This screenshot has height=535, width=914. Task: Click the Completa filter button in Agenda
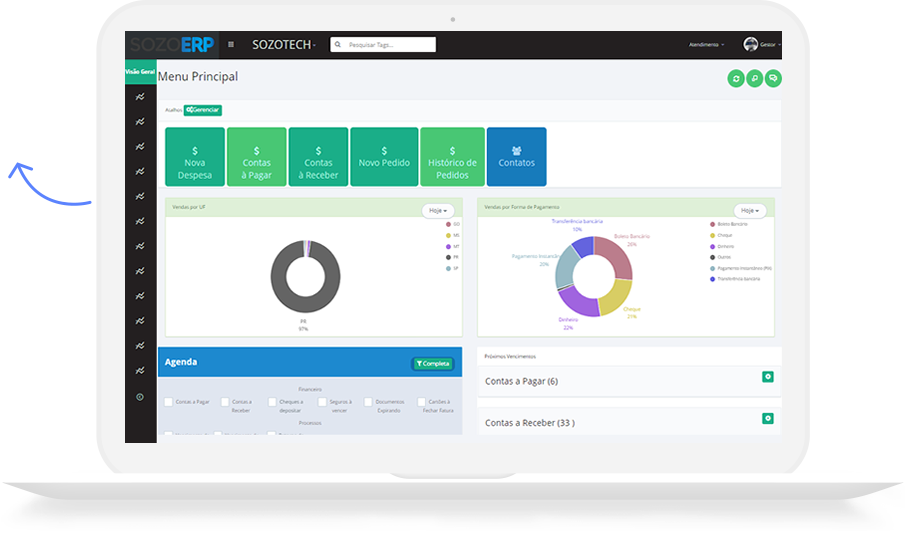(x=433, y=364)
